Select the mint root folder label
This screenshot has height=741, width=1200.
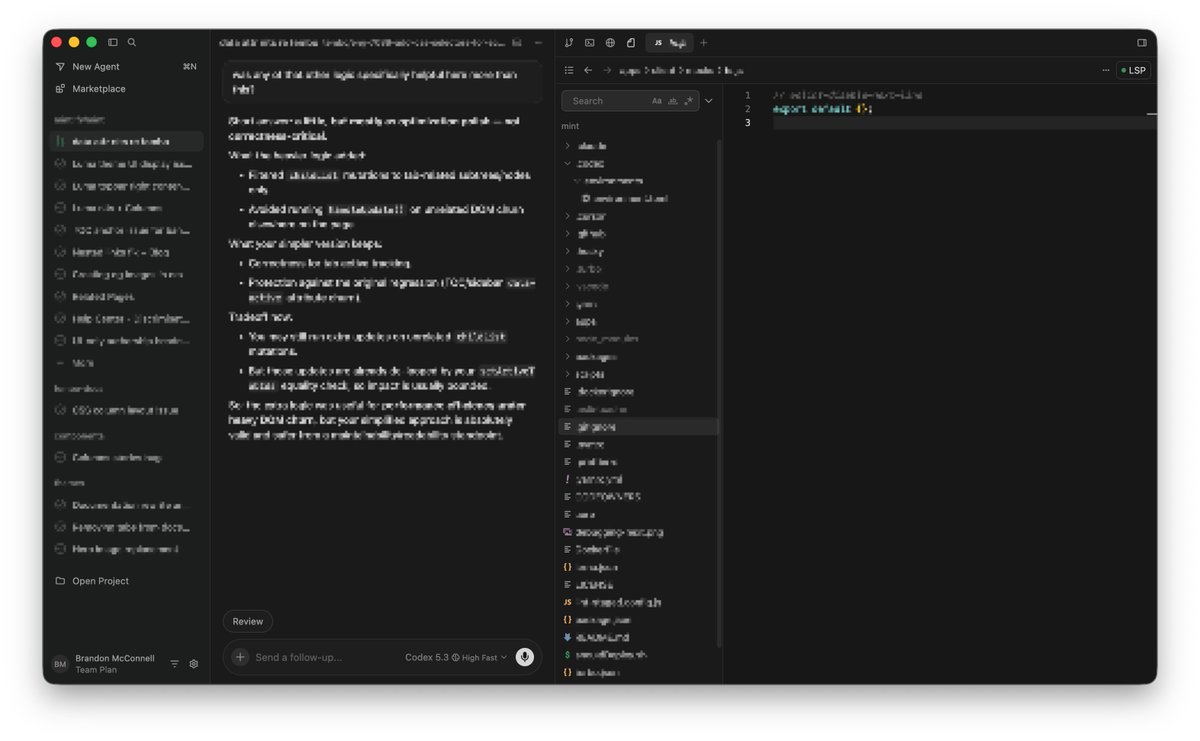(570, 126)
